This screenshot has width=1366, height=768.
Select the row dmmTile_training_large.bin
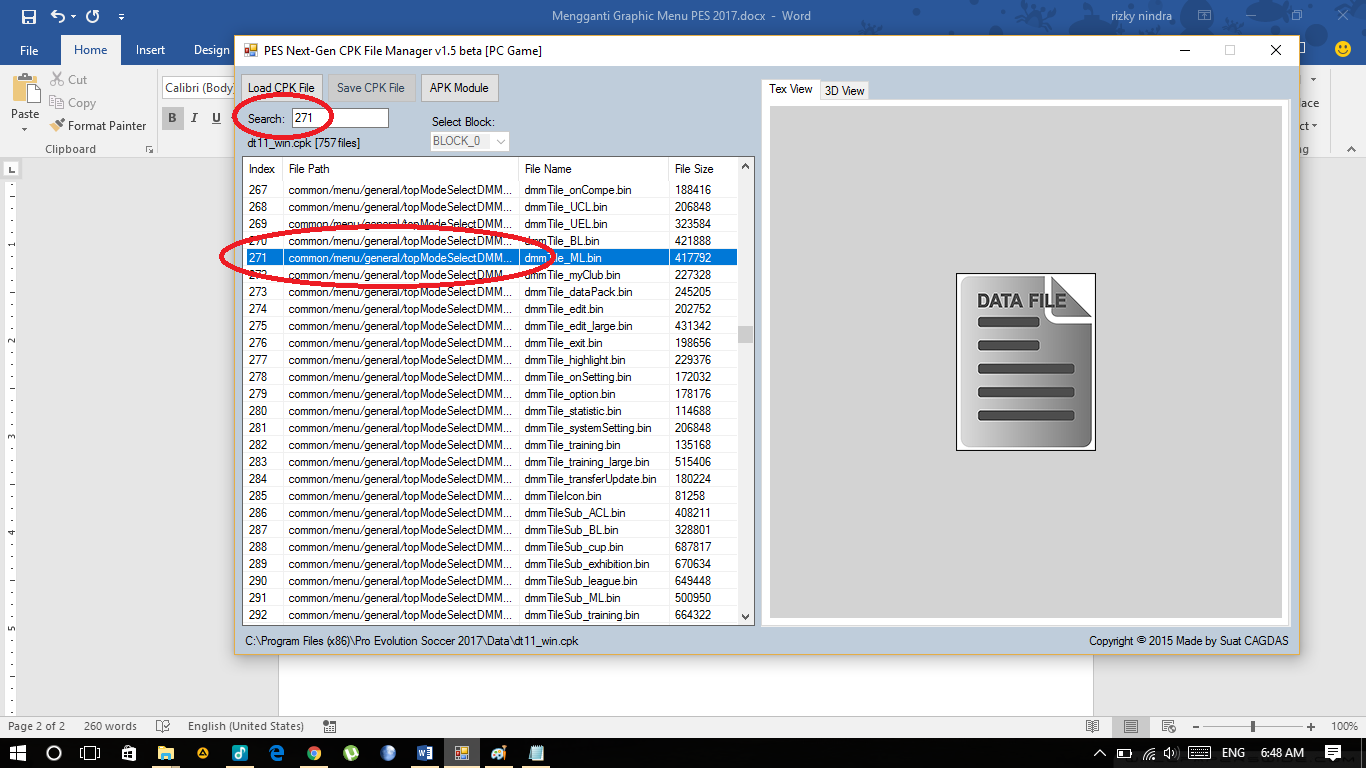(x=491, y=462)
